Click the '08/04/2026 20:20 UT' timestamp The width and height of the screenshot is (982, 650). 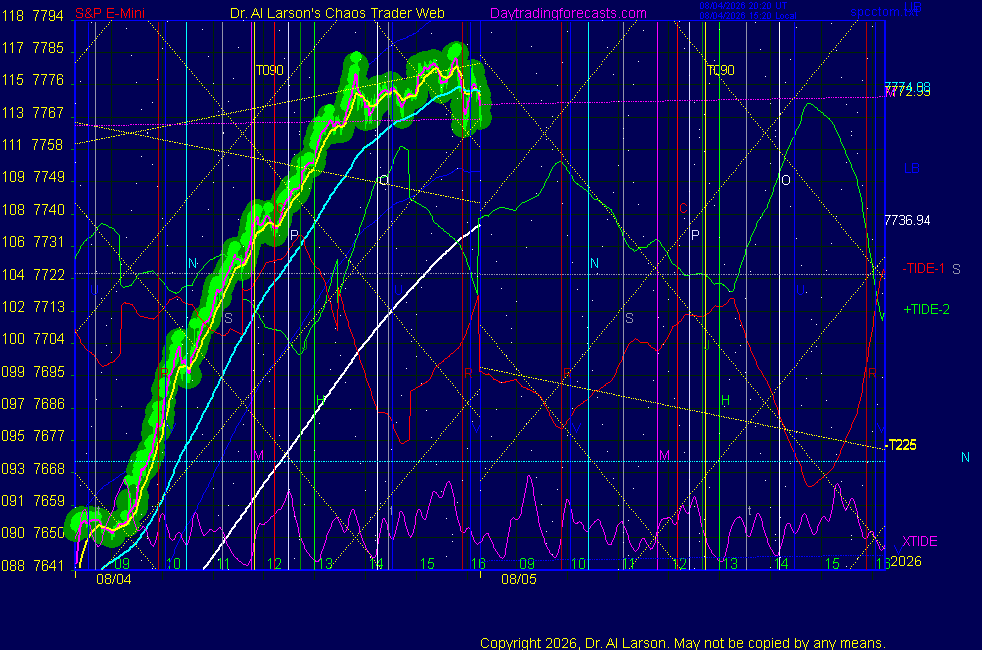point(743,6)
